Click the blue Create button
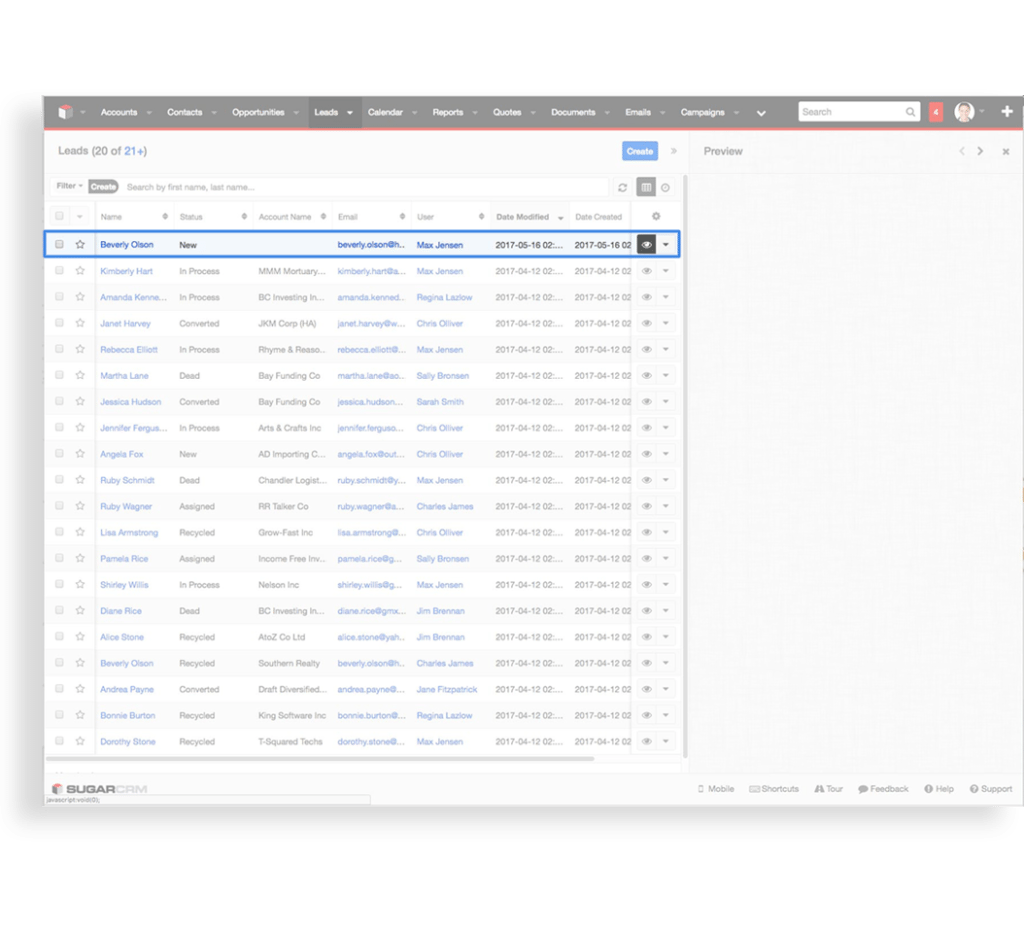1024x928 pixels. [x=639, y=151]
